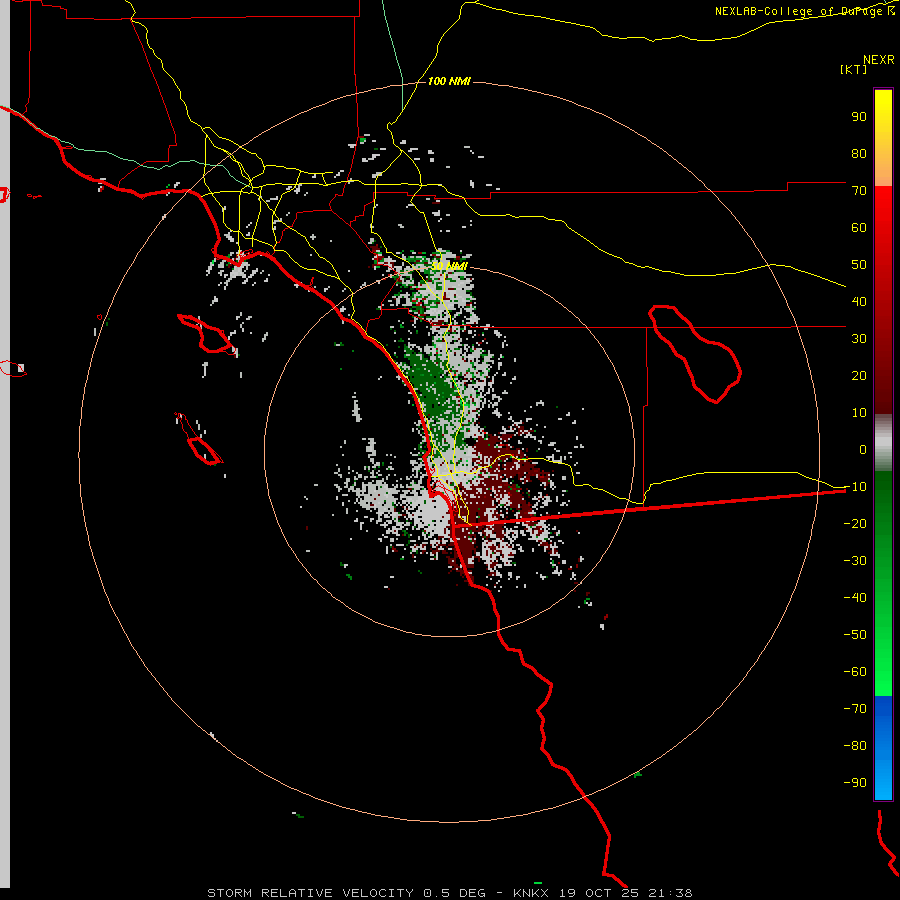The image size is (900, 900).
Task: Click the 40 value on the velocity scale
Action: coord(859,302)
